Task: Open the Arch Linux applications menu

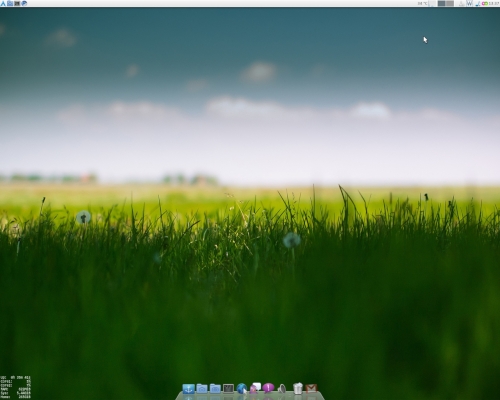Action: coord(3,3)
